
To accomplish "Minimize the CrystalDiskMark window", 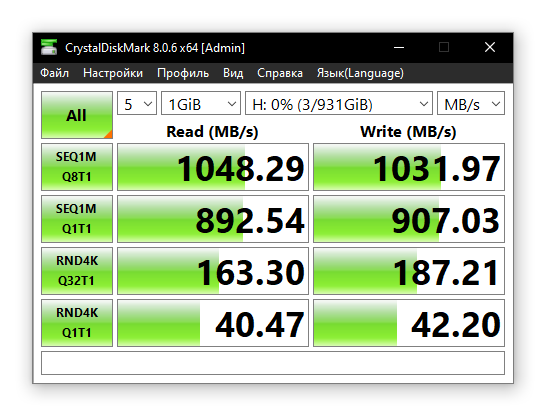I will (399, 47).
